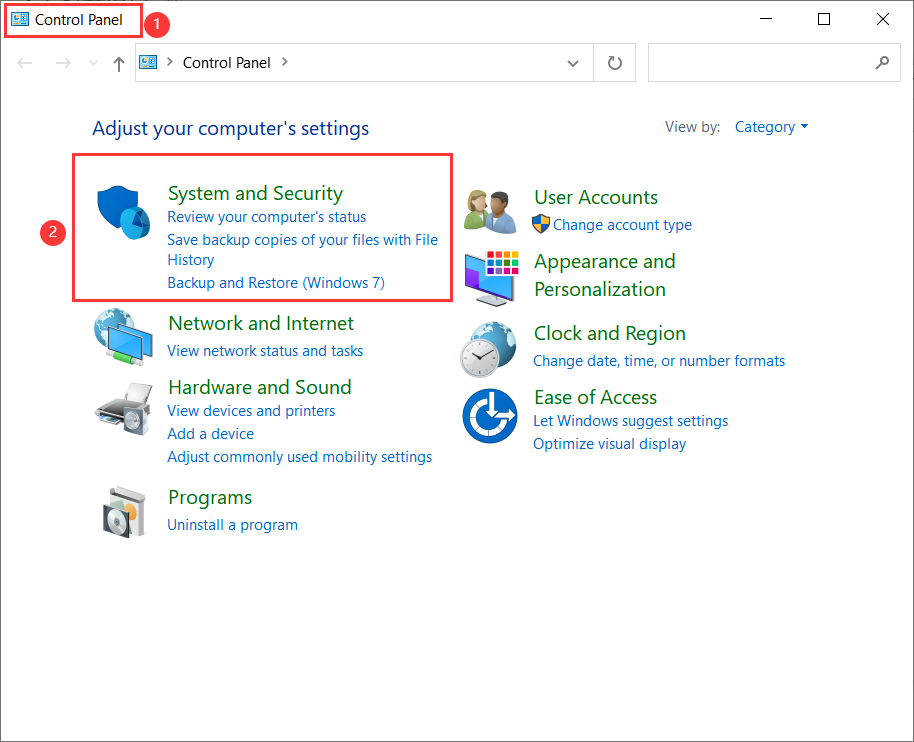The image size is (914, 742).
Task: Expand the address bar history dropdown
Action: (573, 63)
